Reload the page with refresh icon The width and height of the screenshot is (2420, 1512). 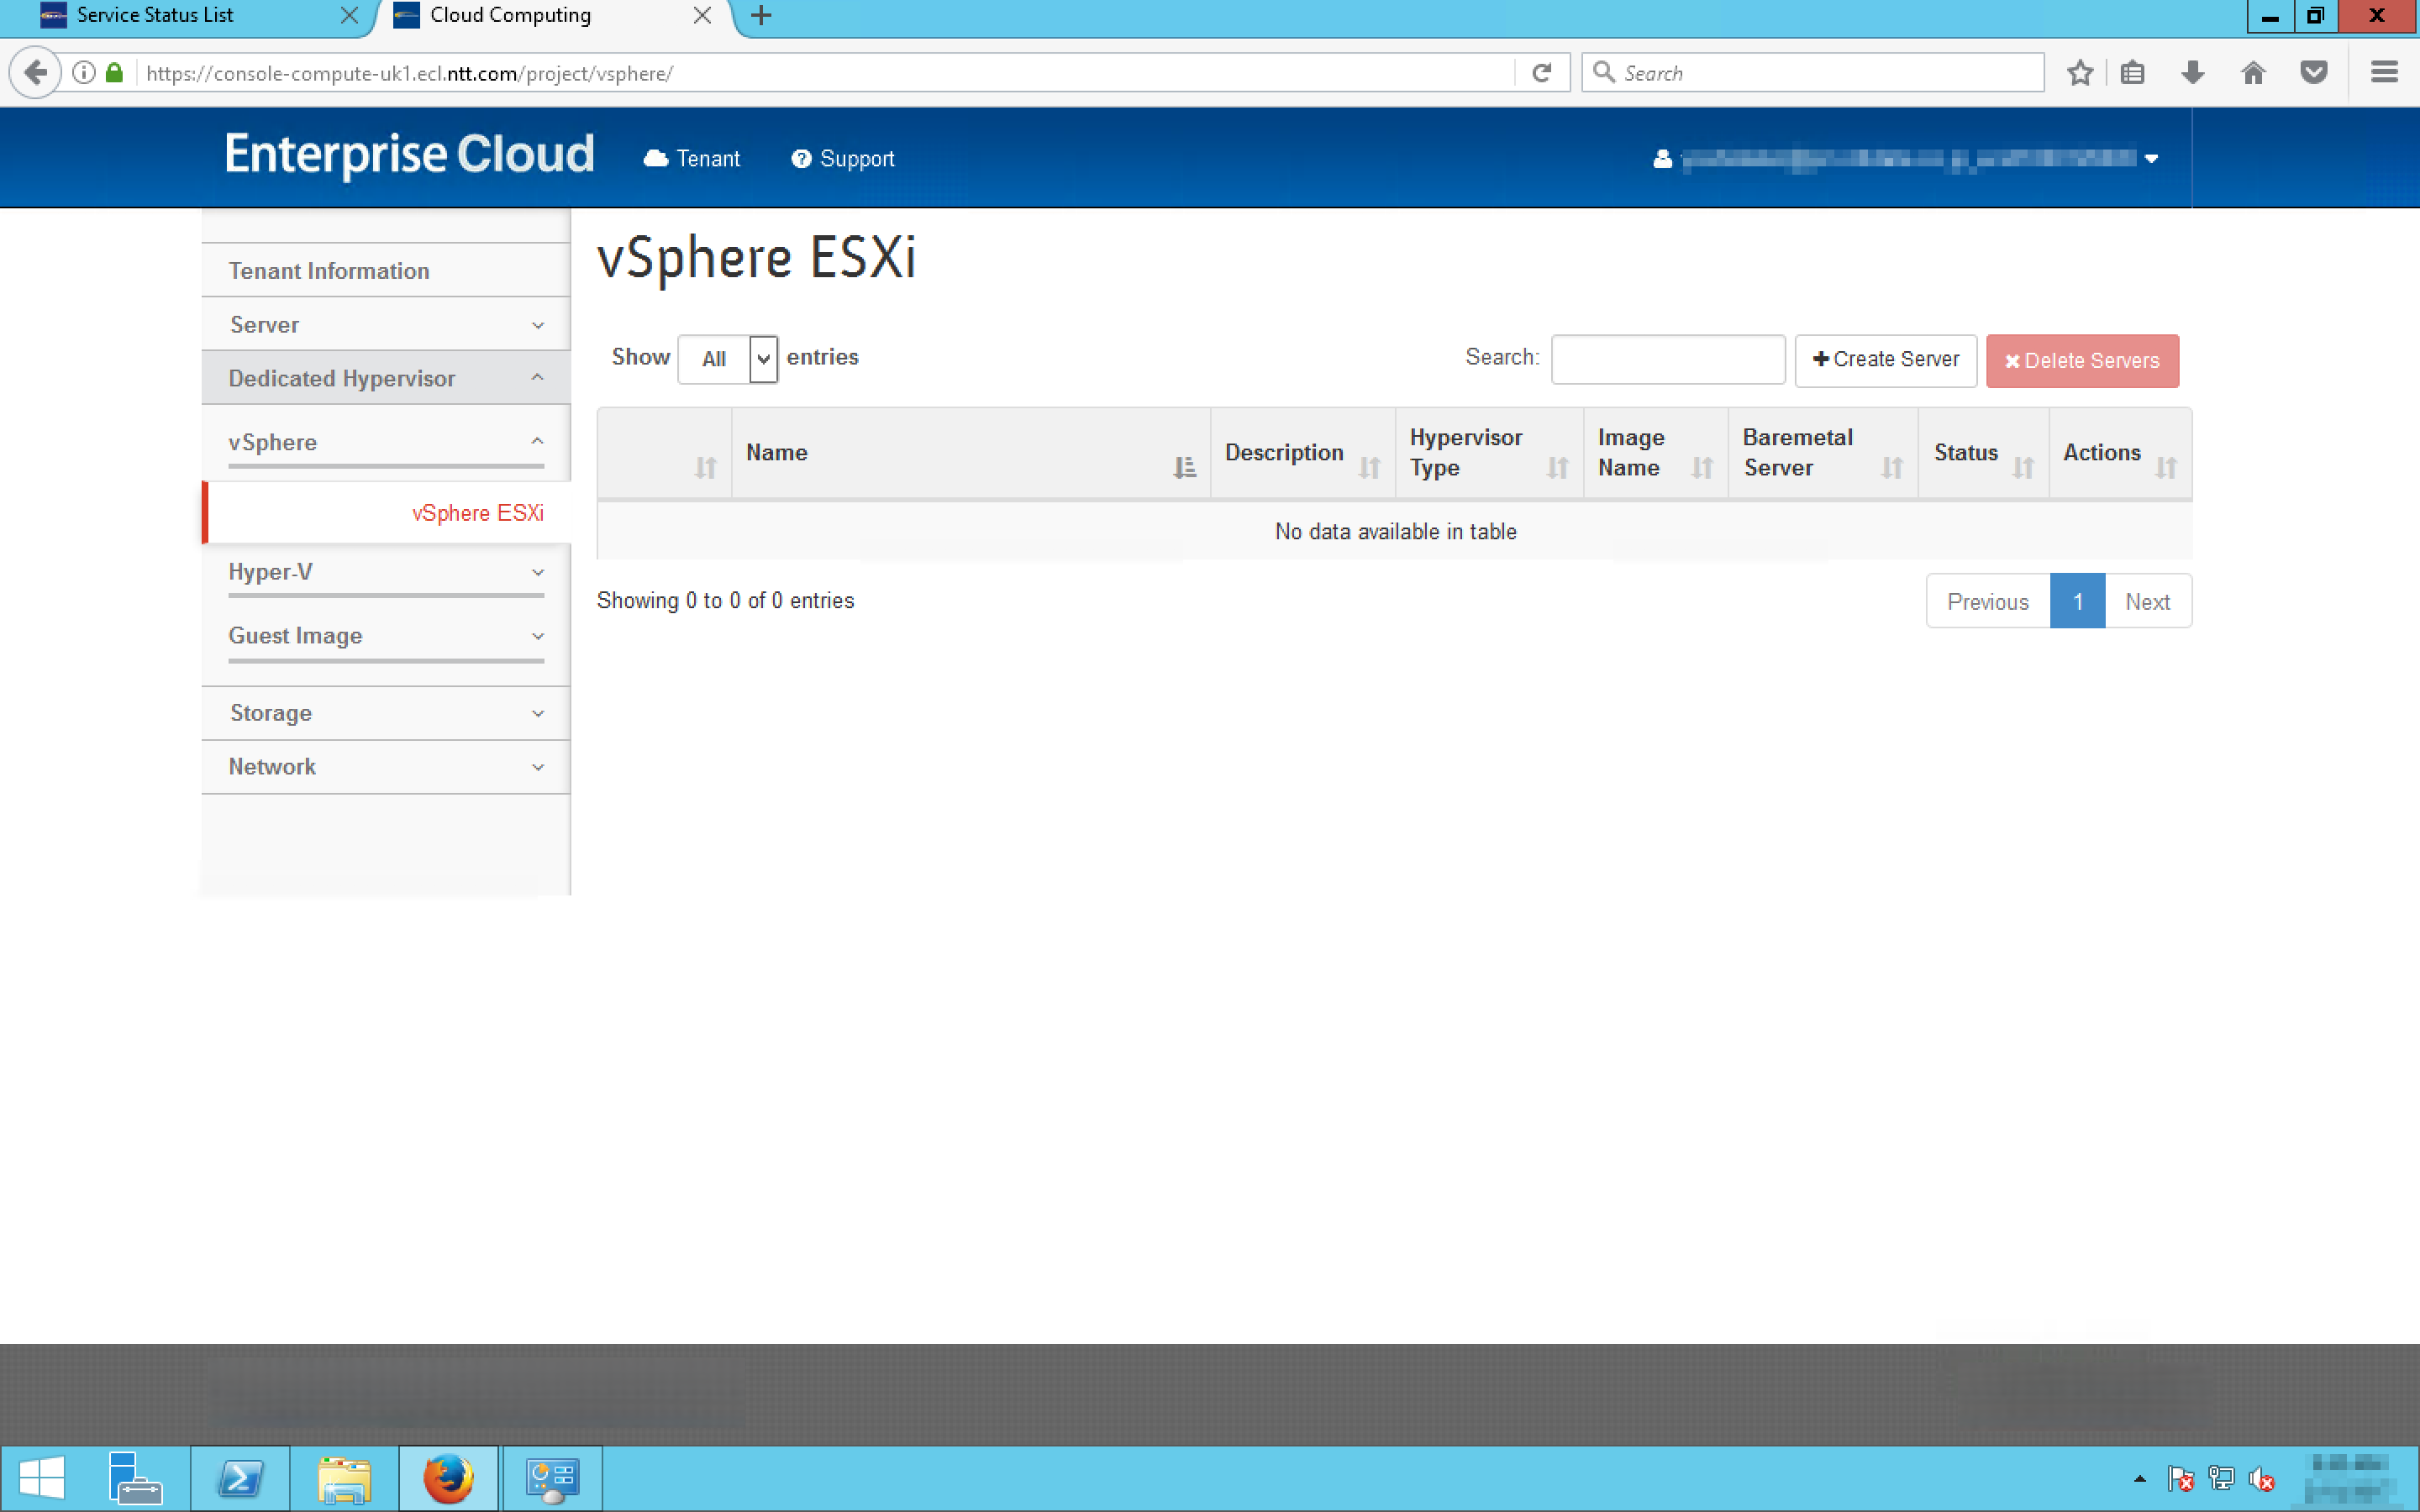(x=1541, y=73)
